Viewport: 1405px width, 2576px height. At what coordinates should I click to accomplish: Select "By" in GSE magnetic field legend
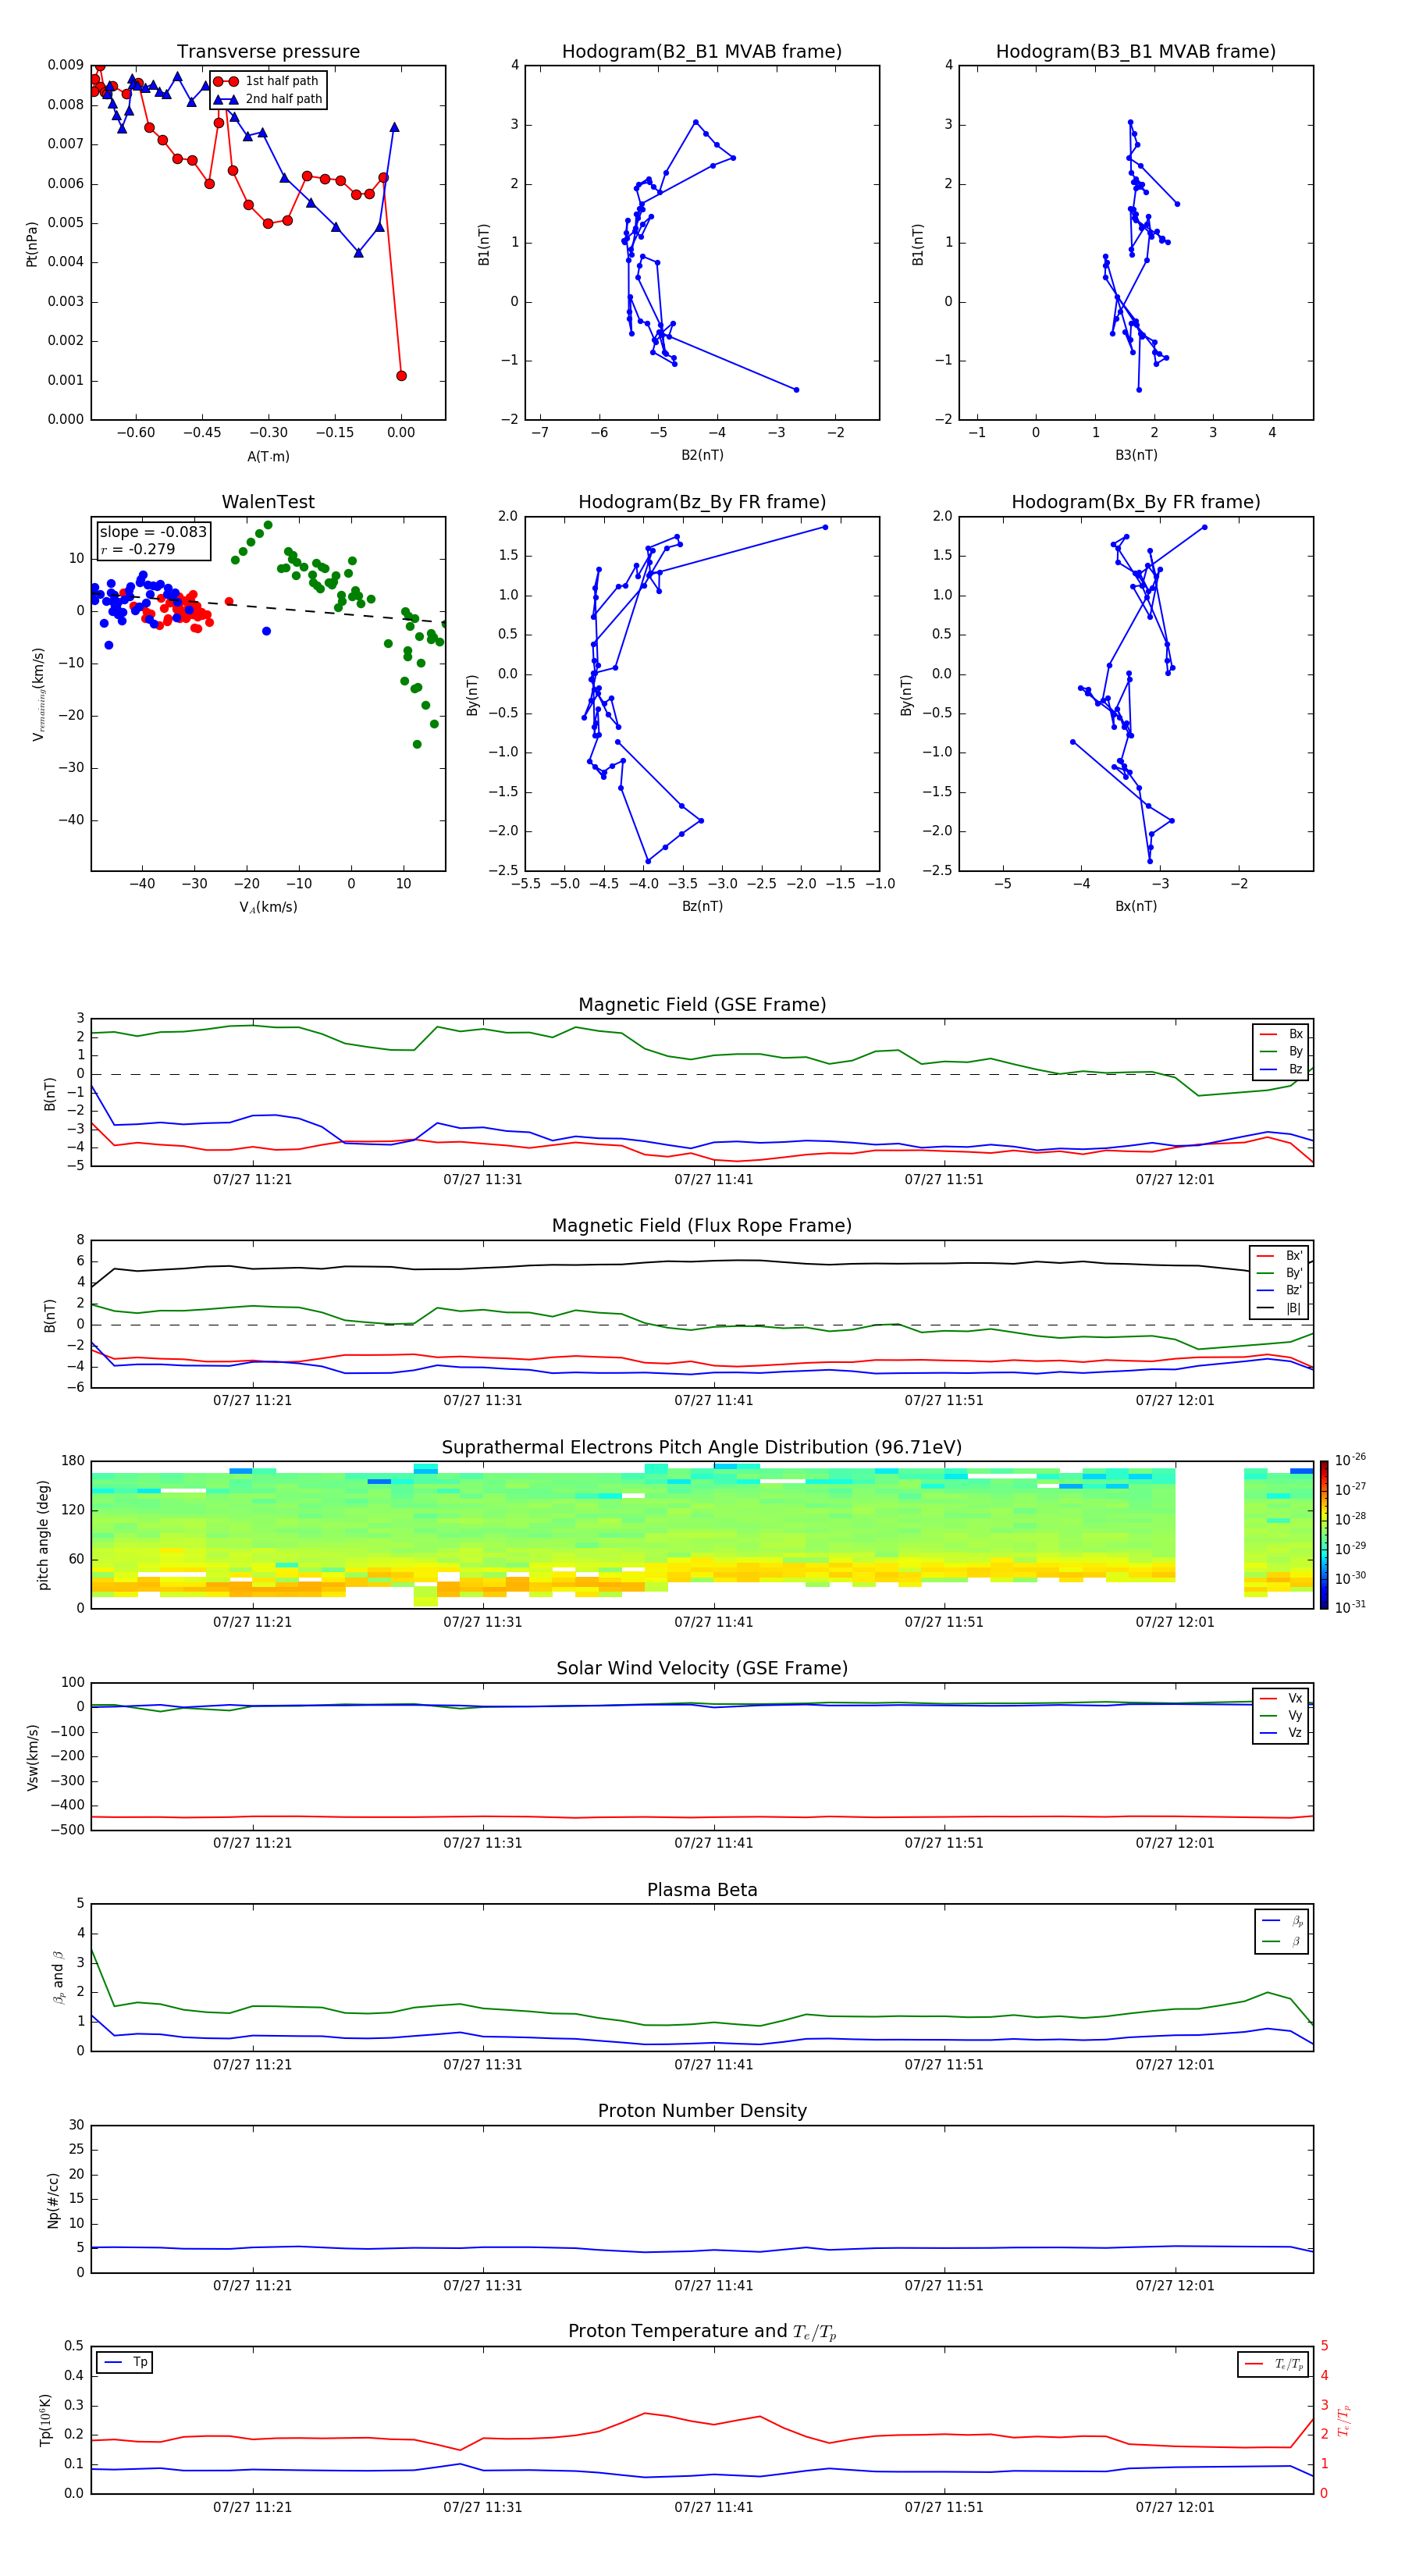tap(1281, 1051)
